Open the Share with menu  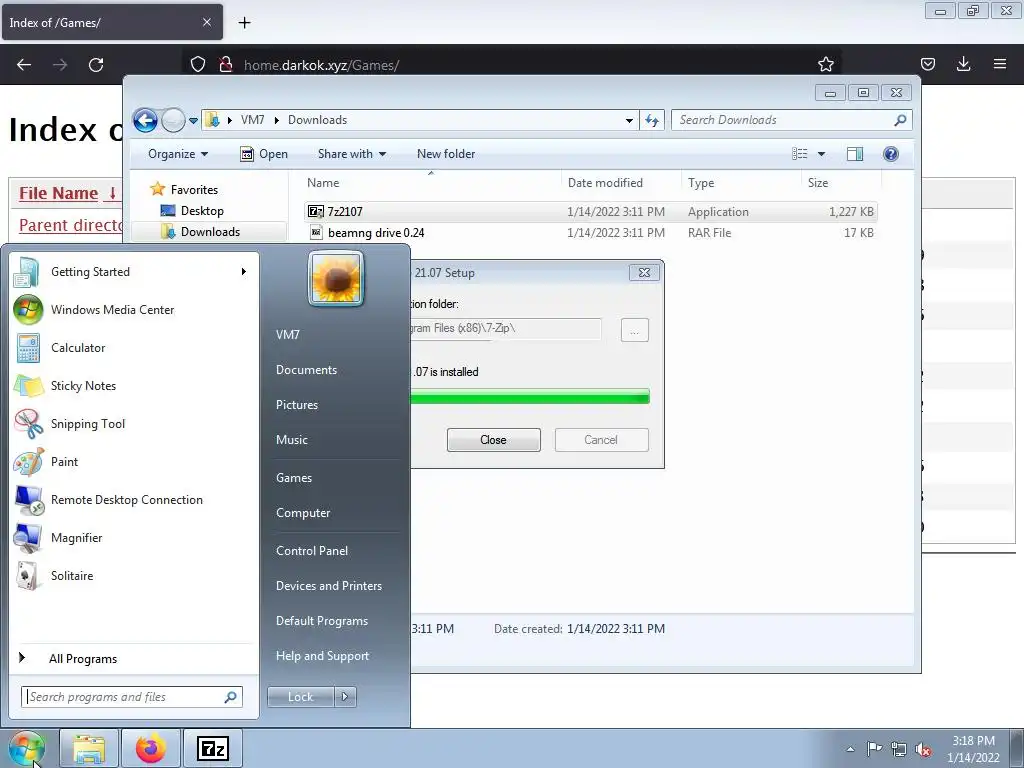(x=351, y=154)
